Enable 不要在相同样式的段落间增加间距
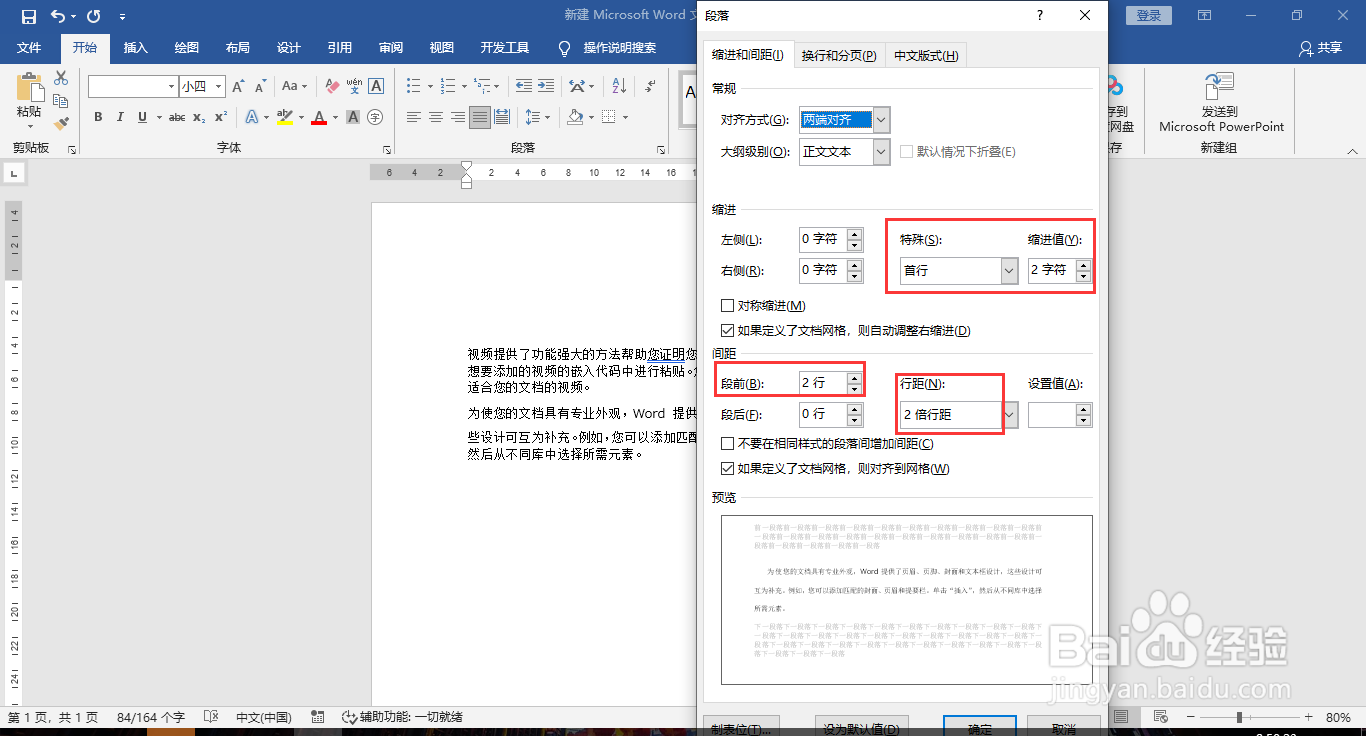 (x=728, y=444)
